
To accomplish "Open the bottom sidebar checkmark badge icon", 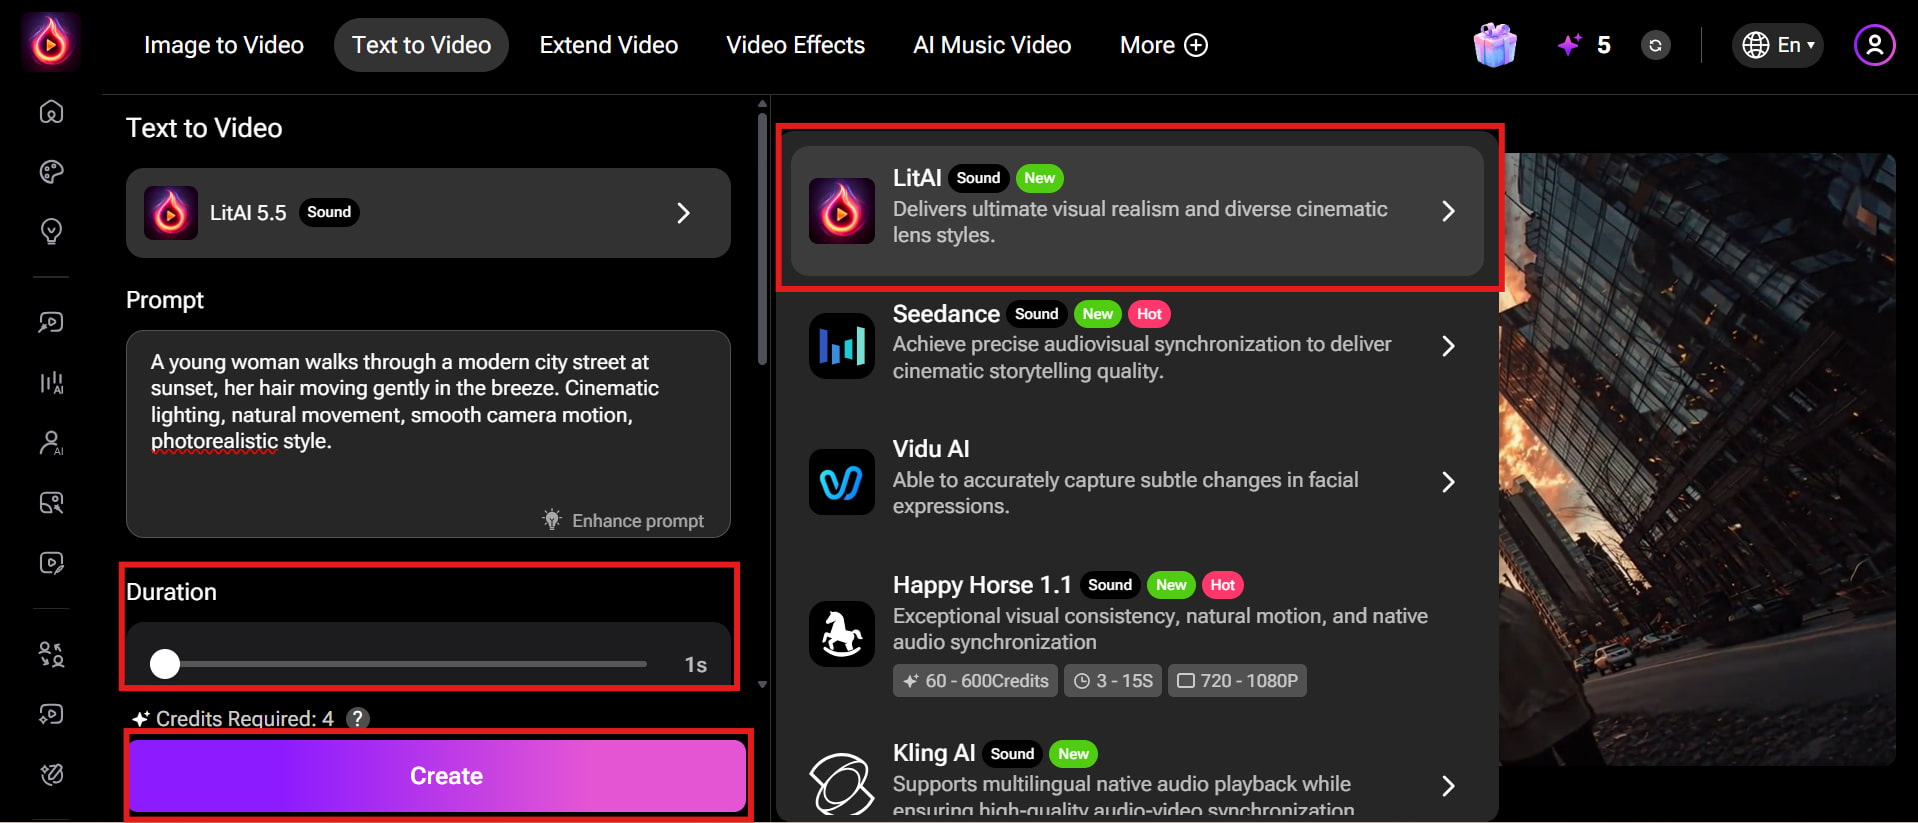I will 51,774.
